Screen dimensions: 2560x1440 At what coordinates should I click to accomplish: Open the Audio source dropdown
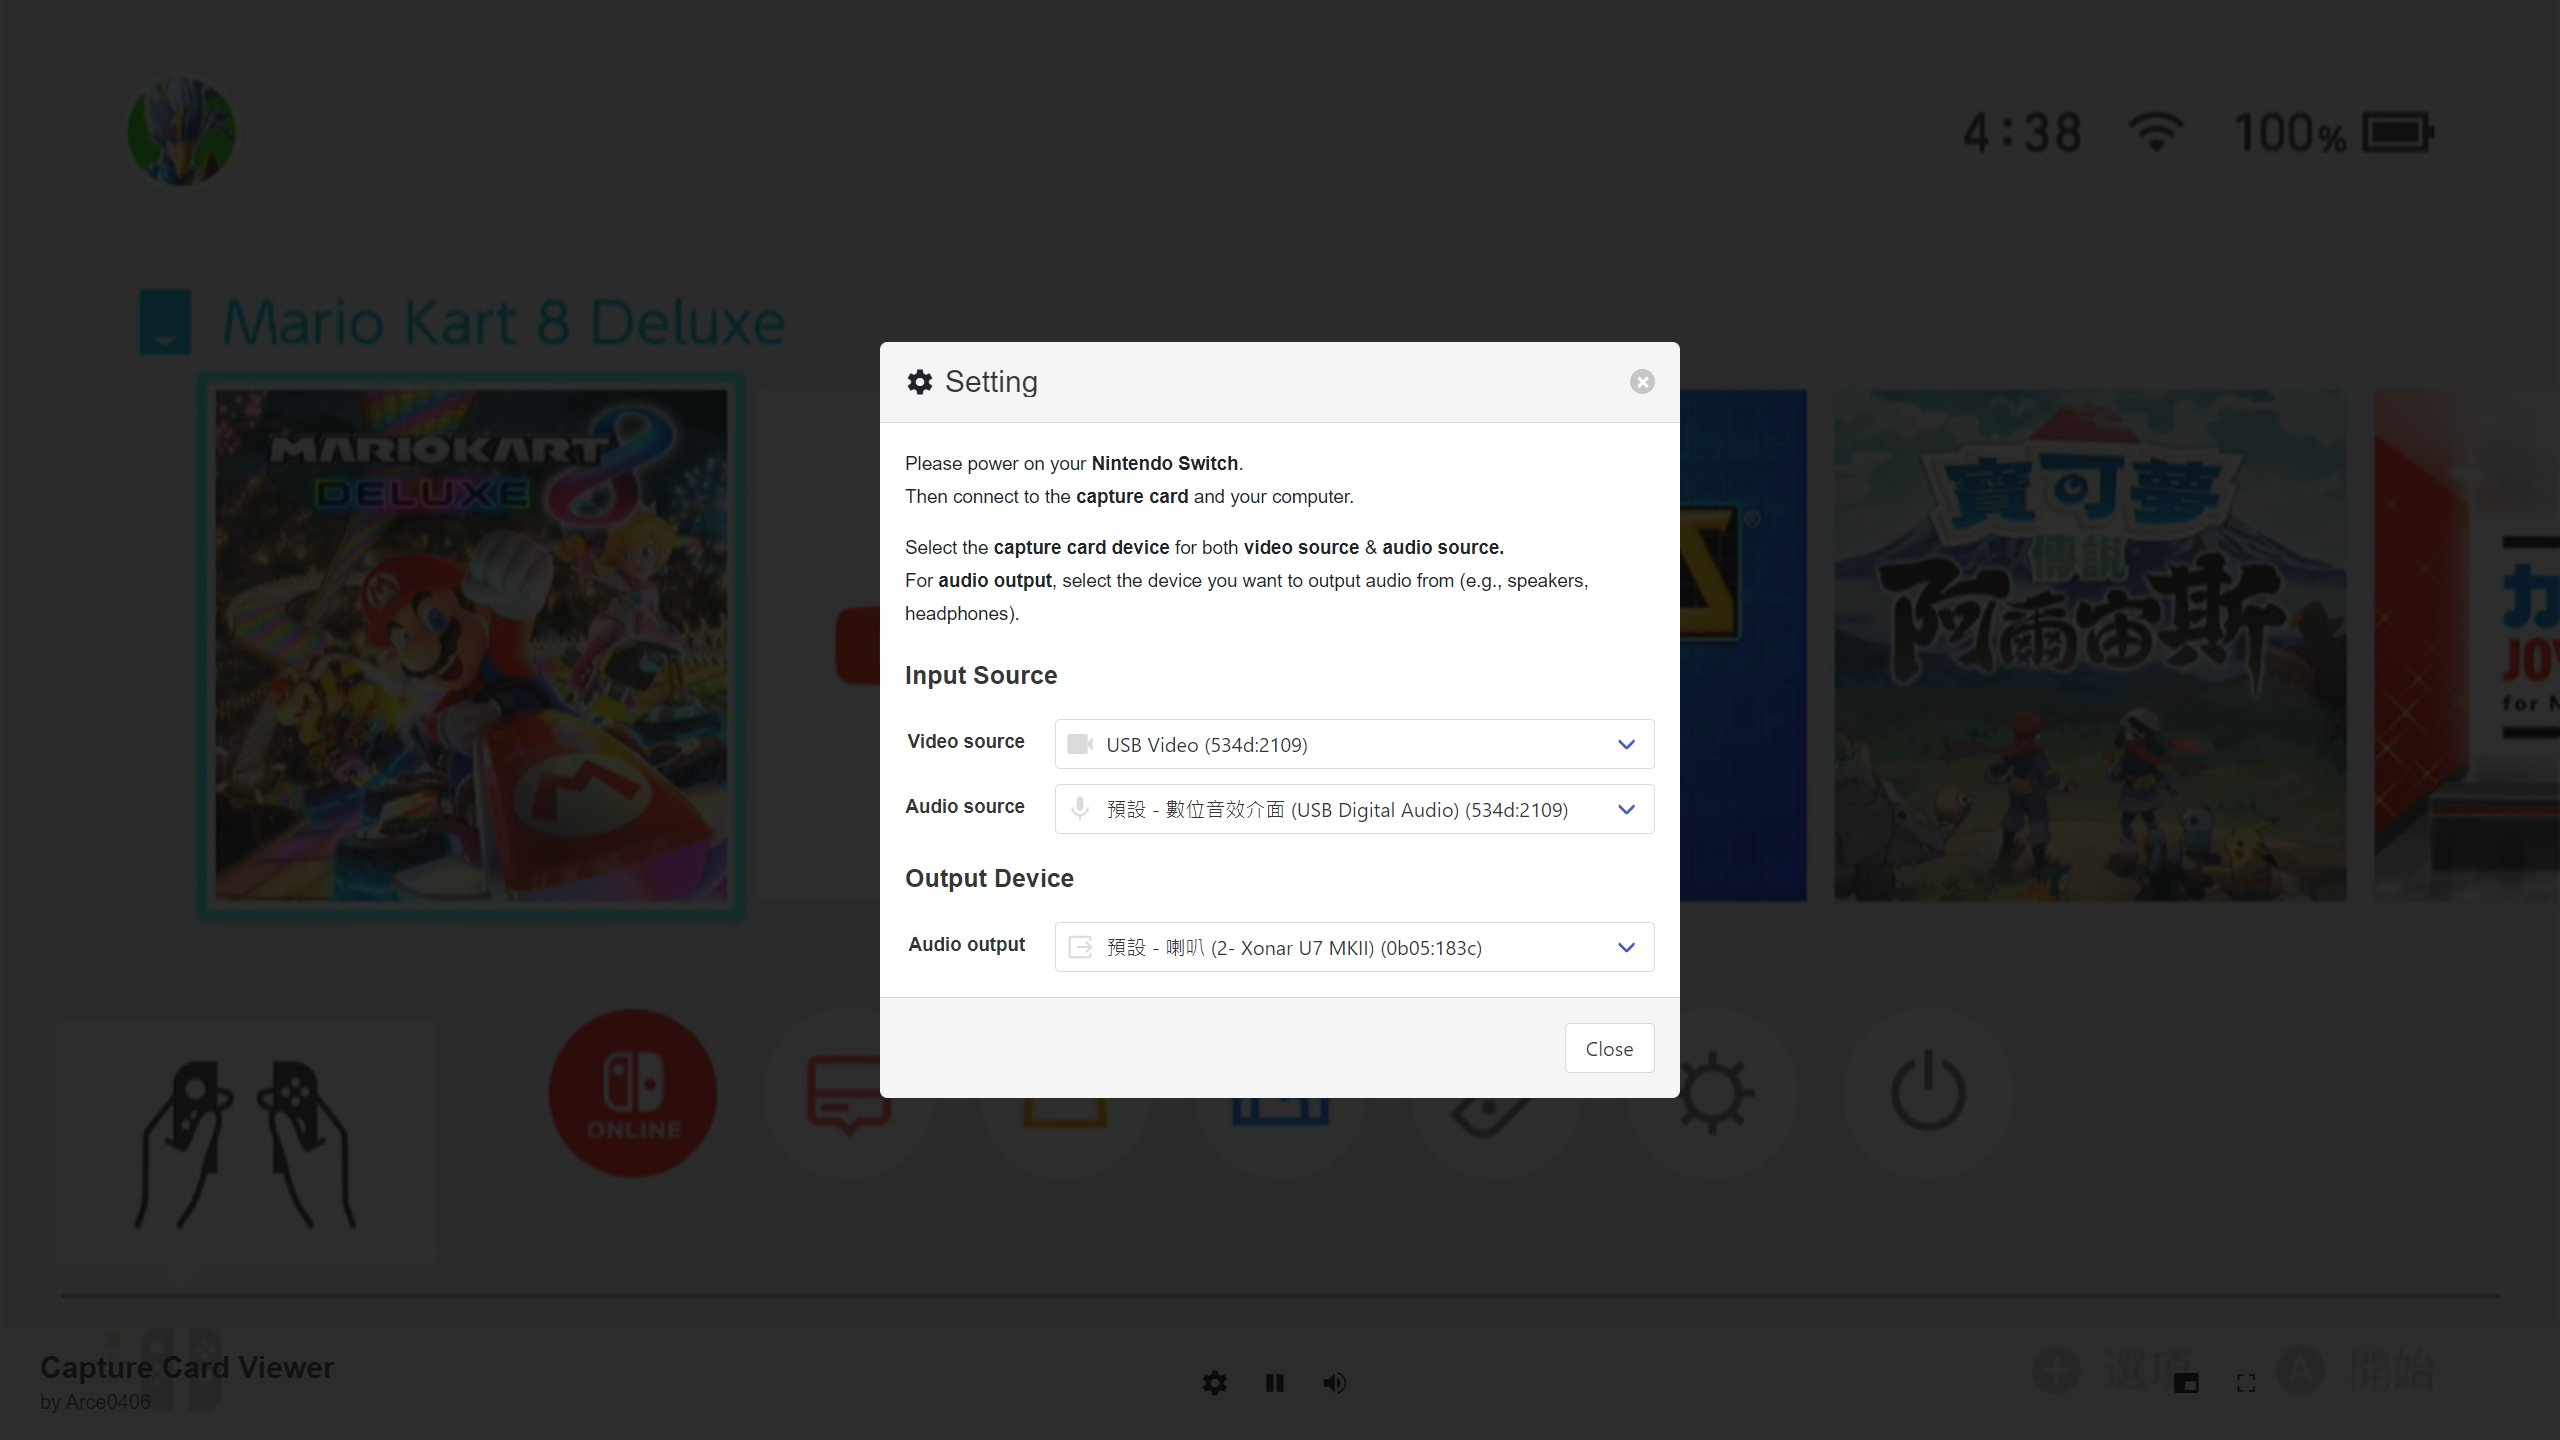1353,809
